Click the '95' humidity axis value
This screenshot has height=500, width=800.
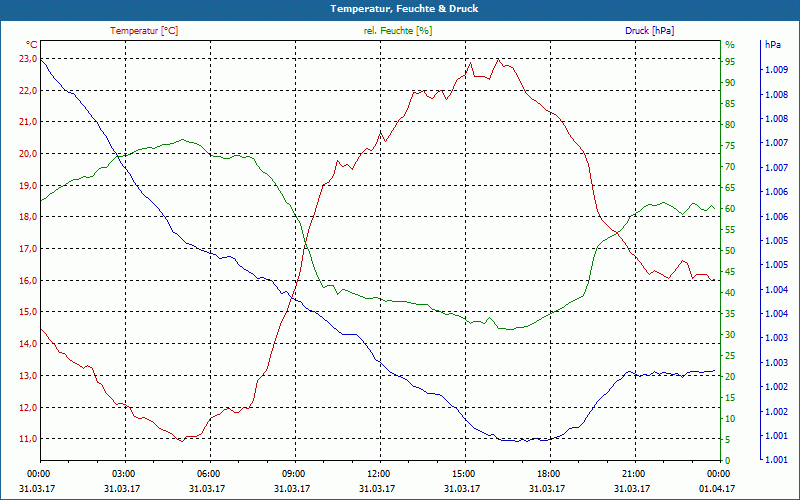(730, 62)
